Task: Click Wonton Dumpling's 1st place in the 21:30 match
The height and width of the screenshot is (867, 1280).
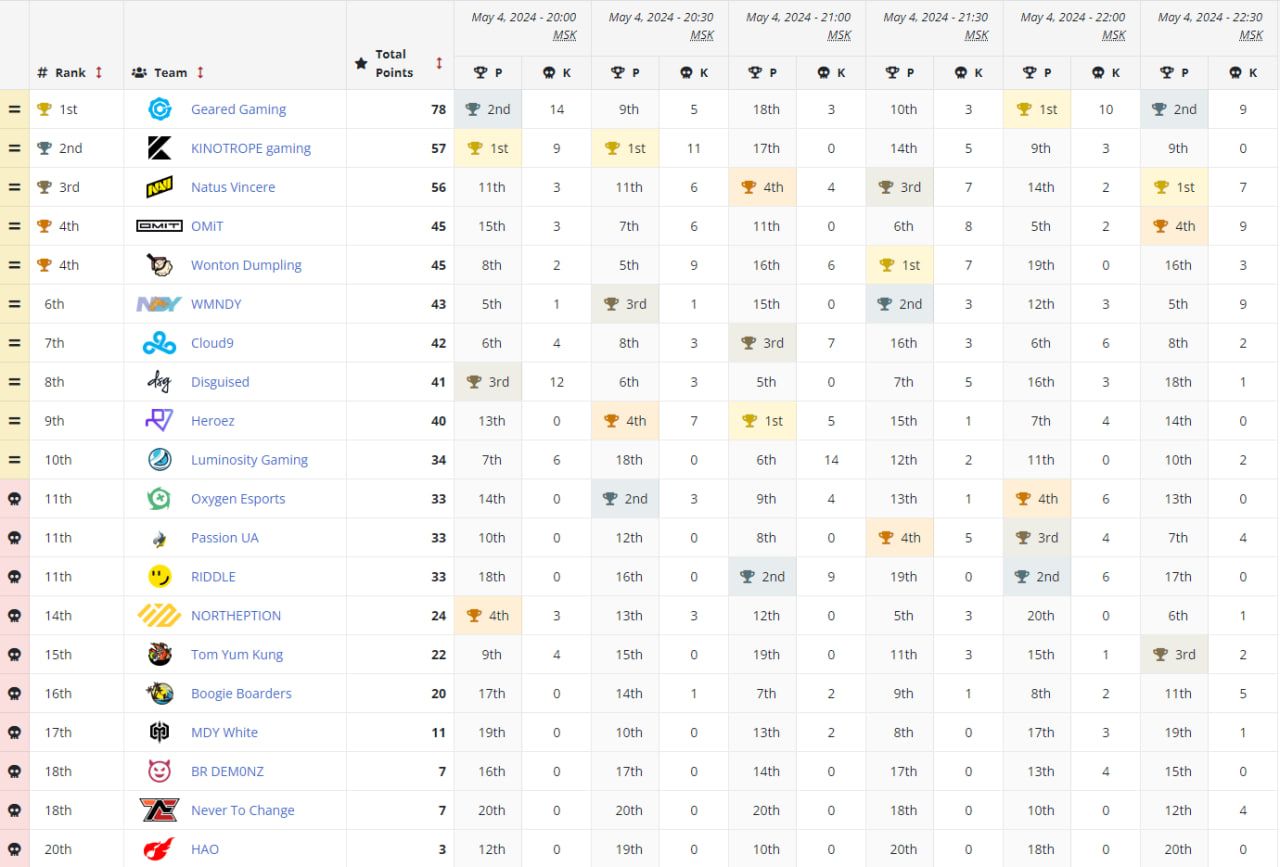Action: (900, 265)
